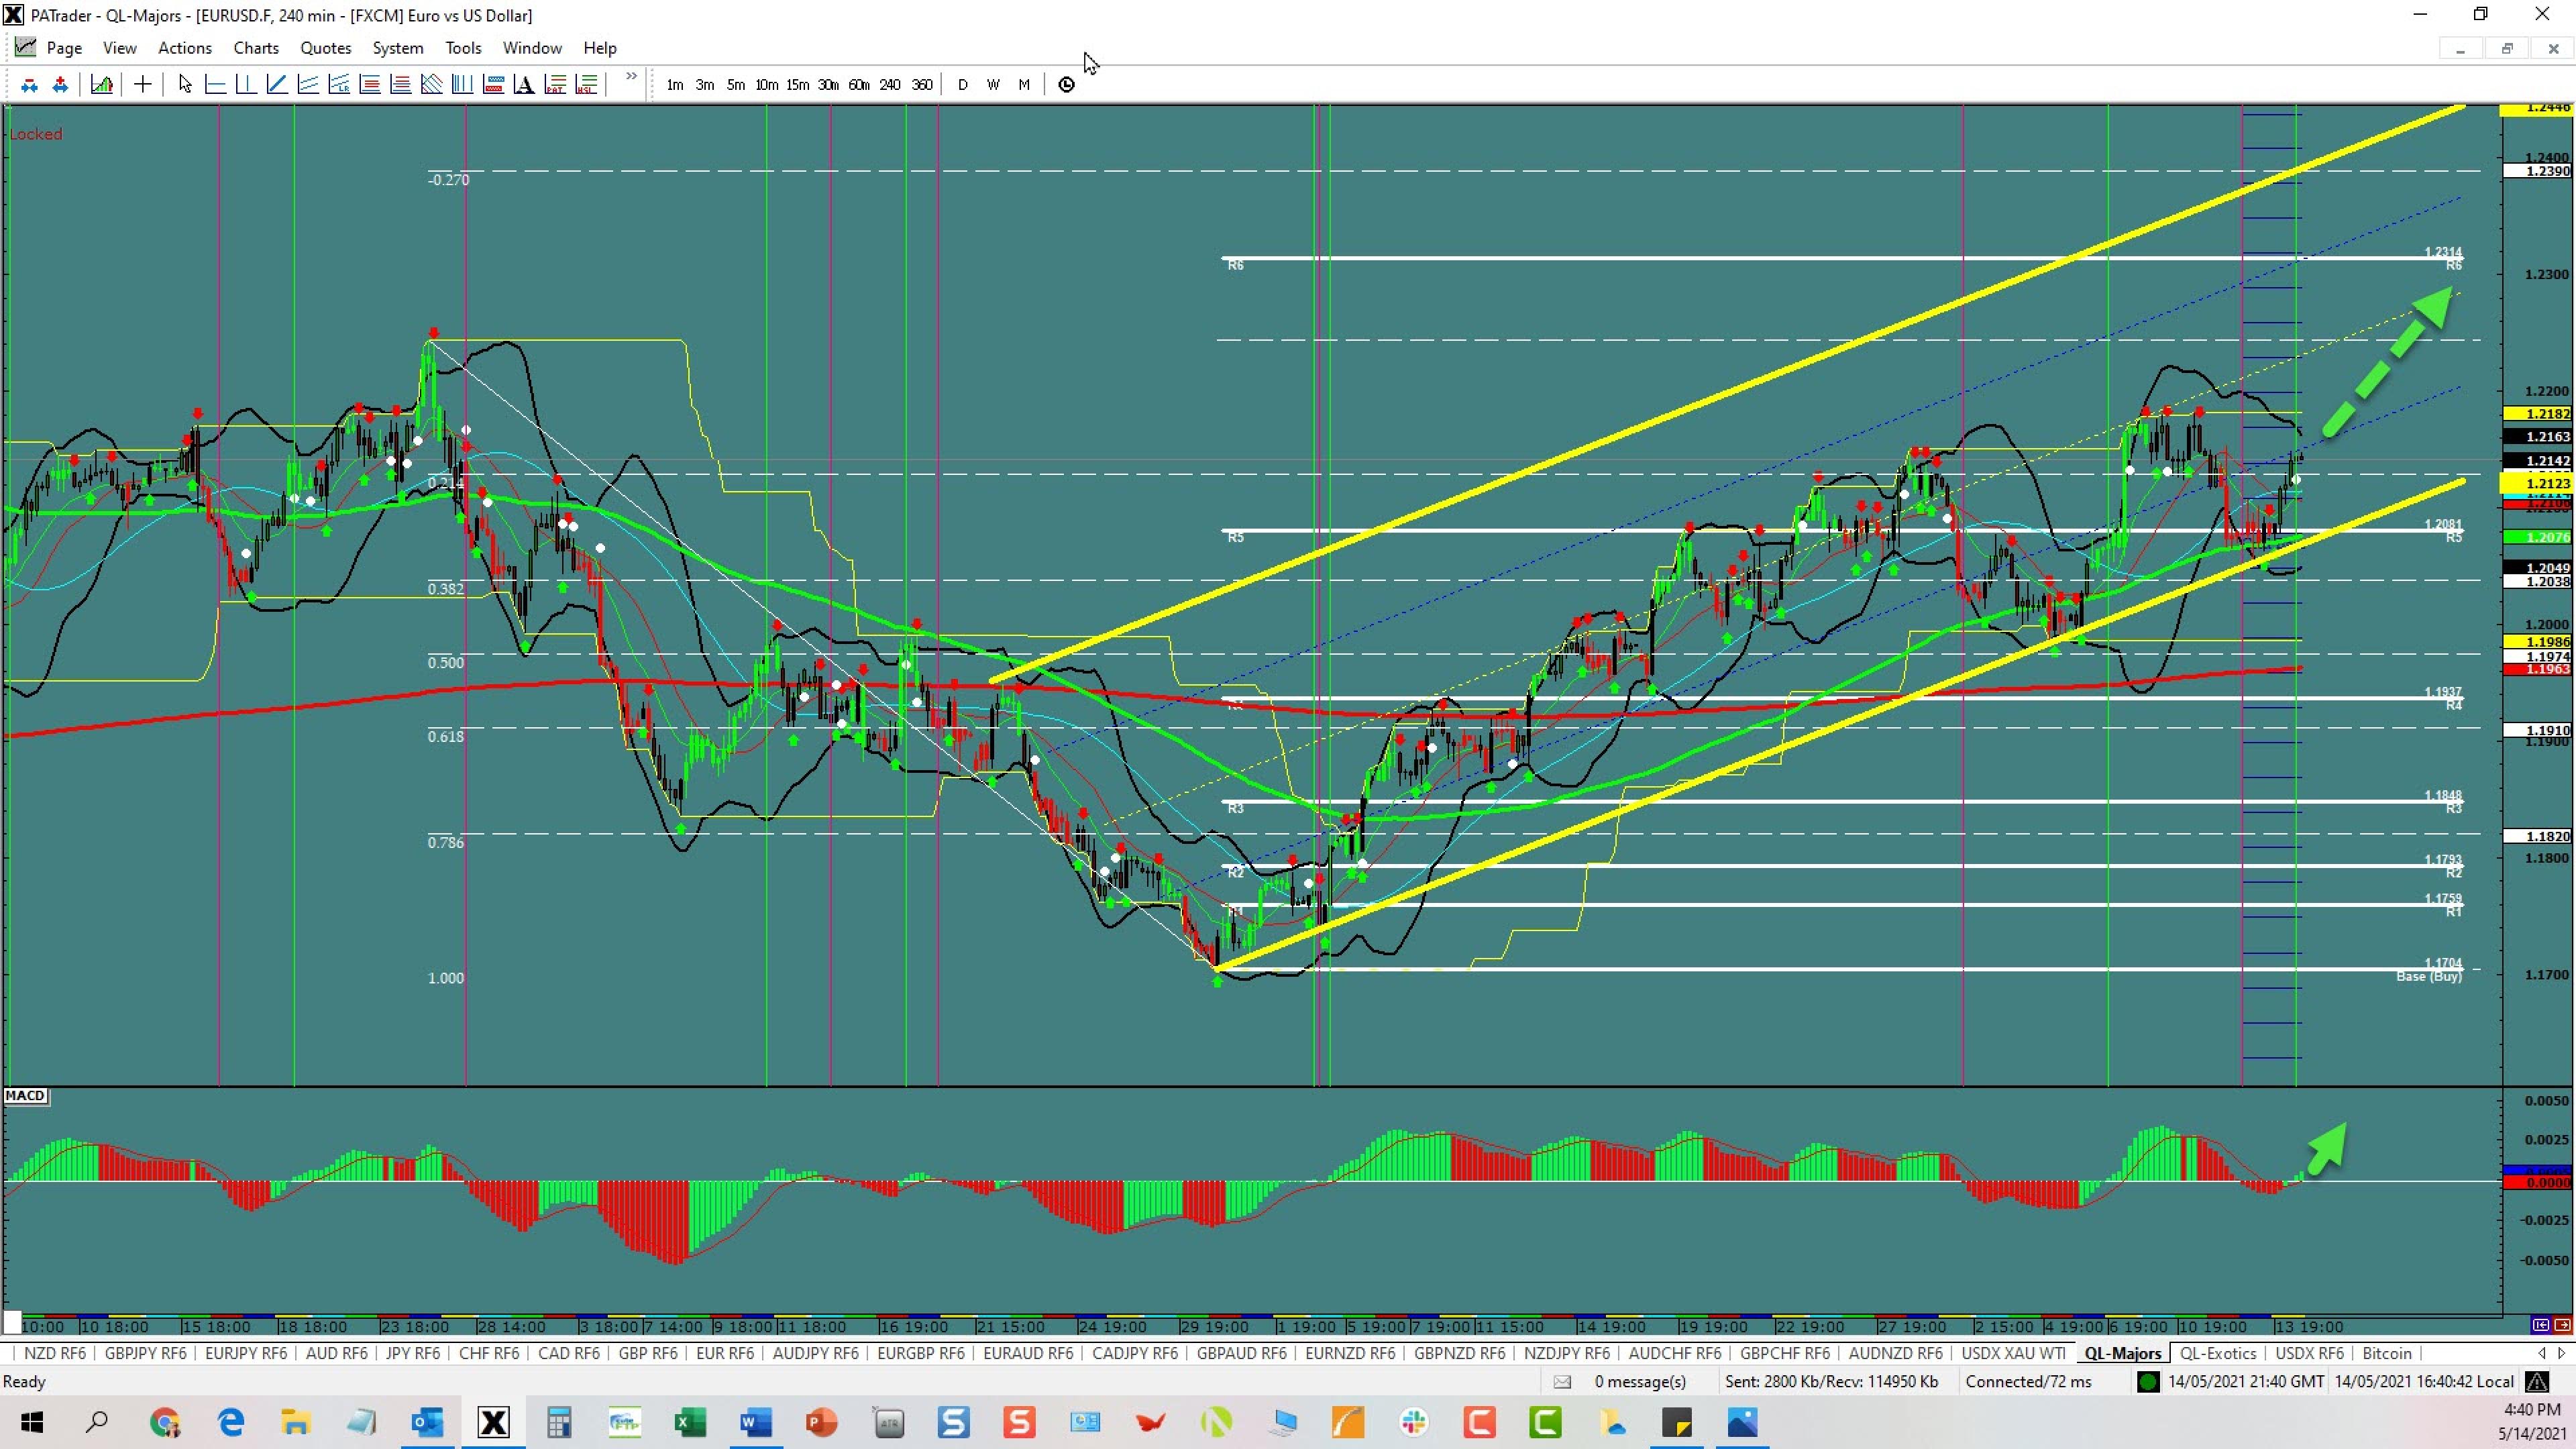Viewport: 2576px width, 1449px height.
Task: Click the Connected/72 ms status text
Action: click(x=2028, y=1382)
